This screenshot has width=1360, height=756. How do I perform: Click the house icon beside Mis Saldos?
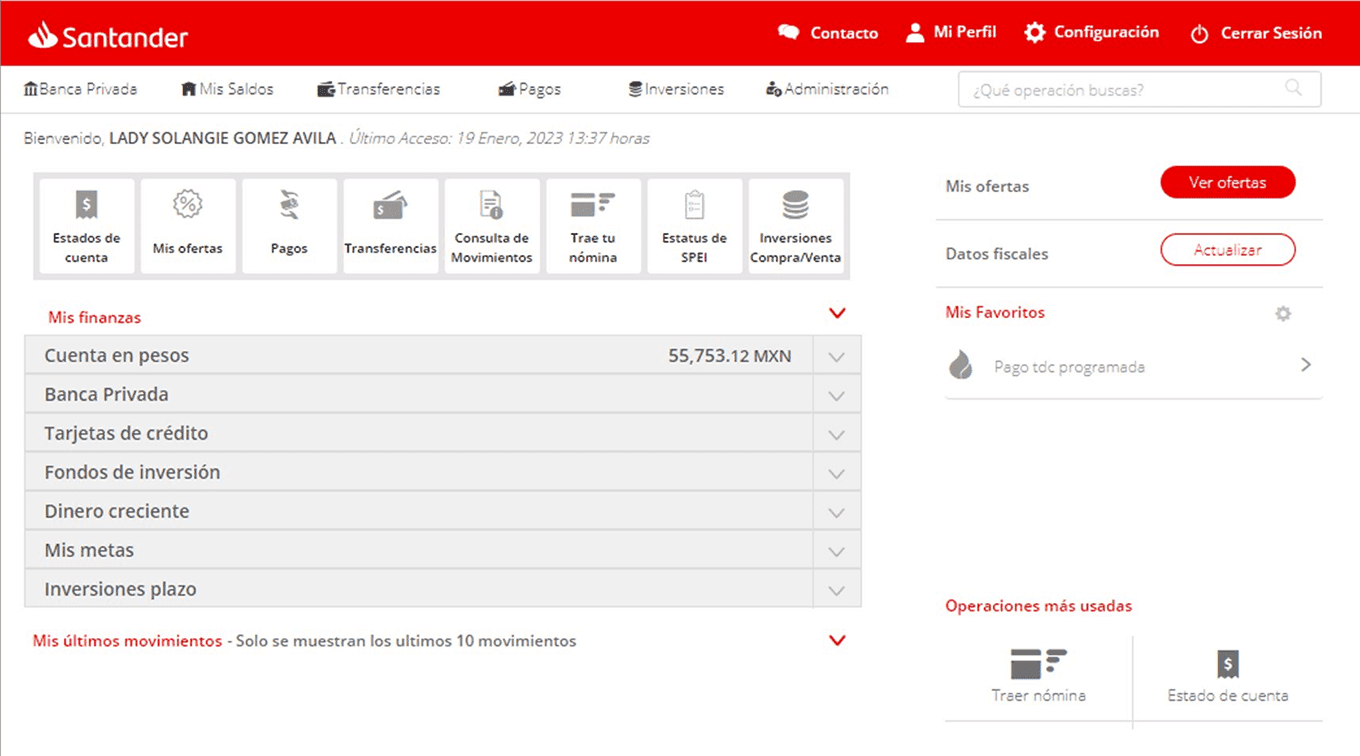188,89
